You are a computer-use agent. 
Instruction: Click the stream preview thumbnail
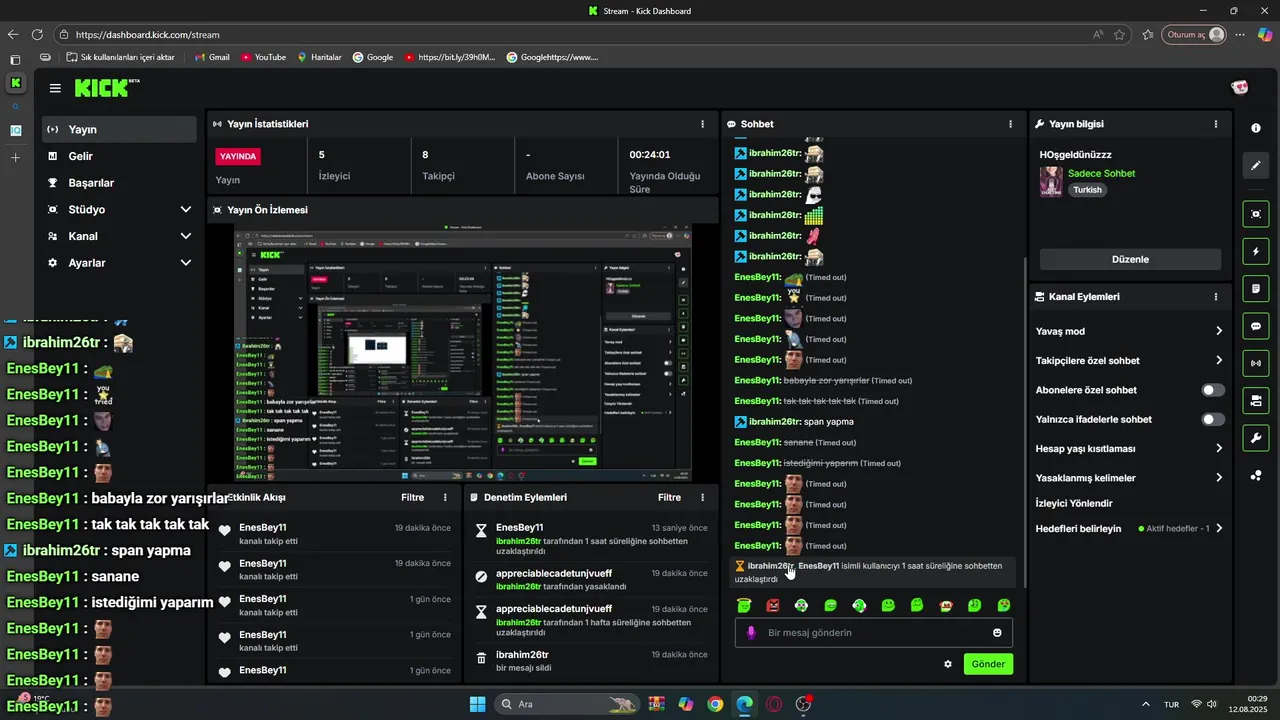(x=462, y=353)
